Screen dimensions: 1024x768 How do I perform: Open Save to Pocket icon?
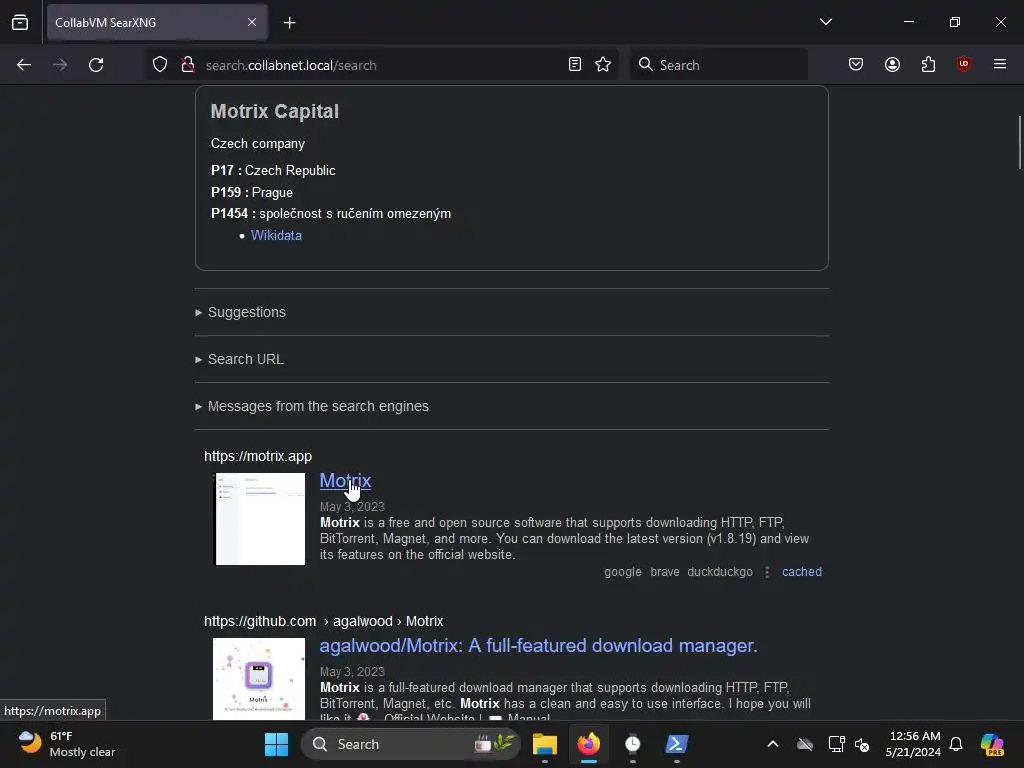tap(856, 64)
